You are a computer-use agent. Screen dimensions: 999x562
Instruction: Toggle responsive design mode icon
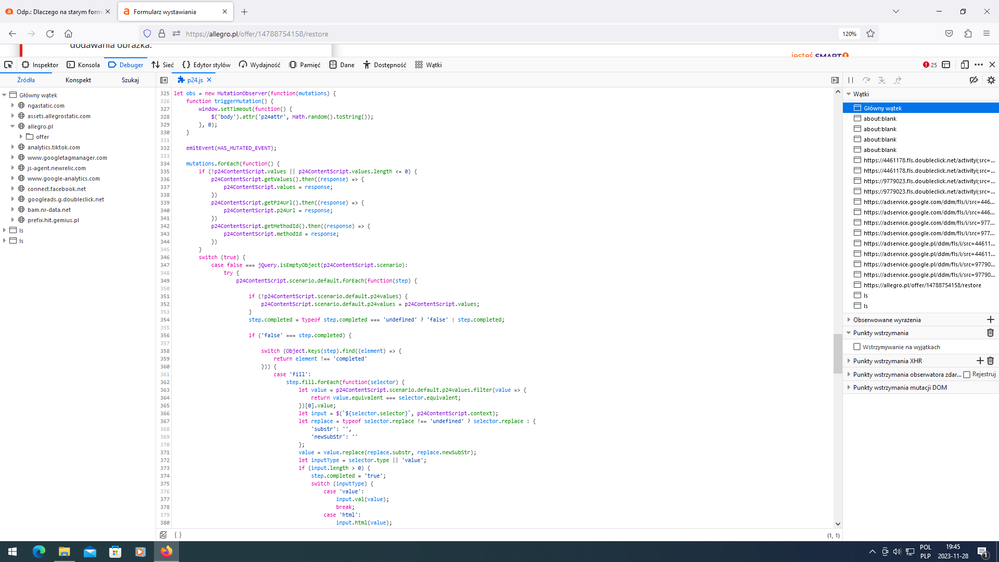(x=965, y=64)
